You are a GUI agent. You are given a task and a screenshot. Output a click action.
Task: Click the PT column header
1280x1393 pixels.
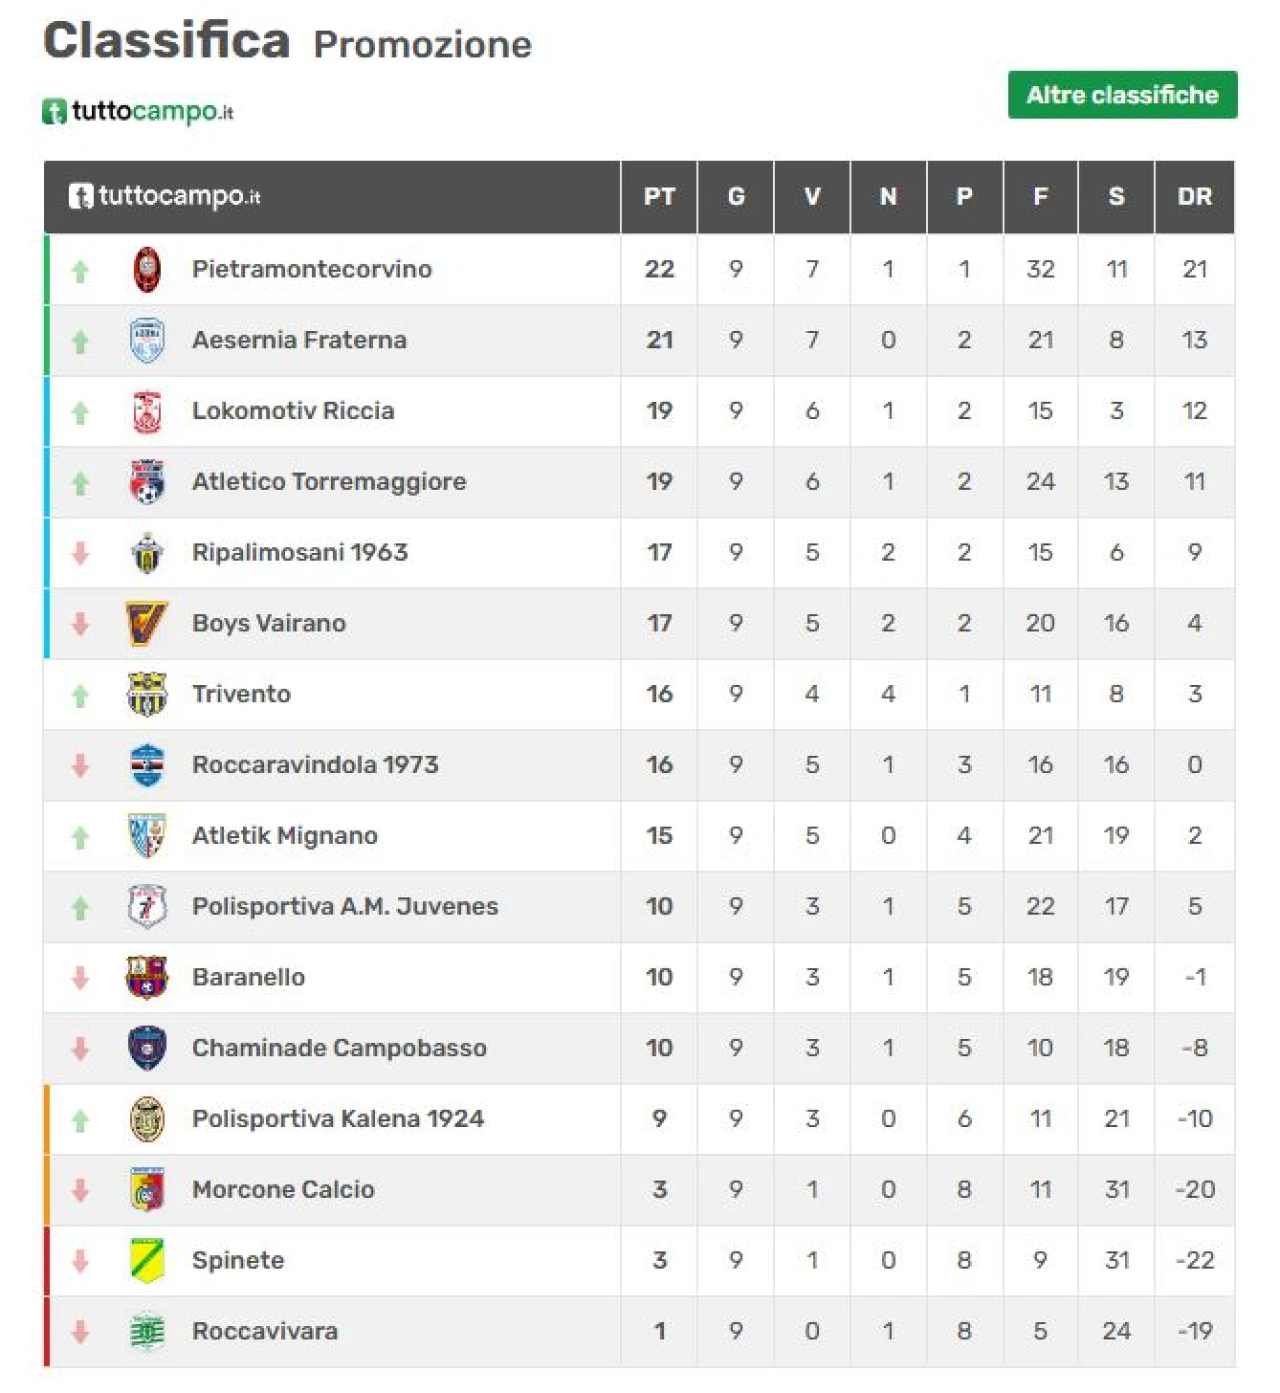(x=659, y=197)
